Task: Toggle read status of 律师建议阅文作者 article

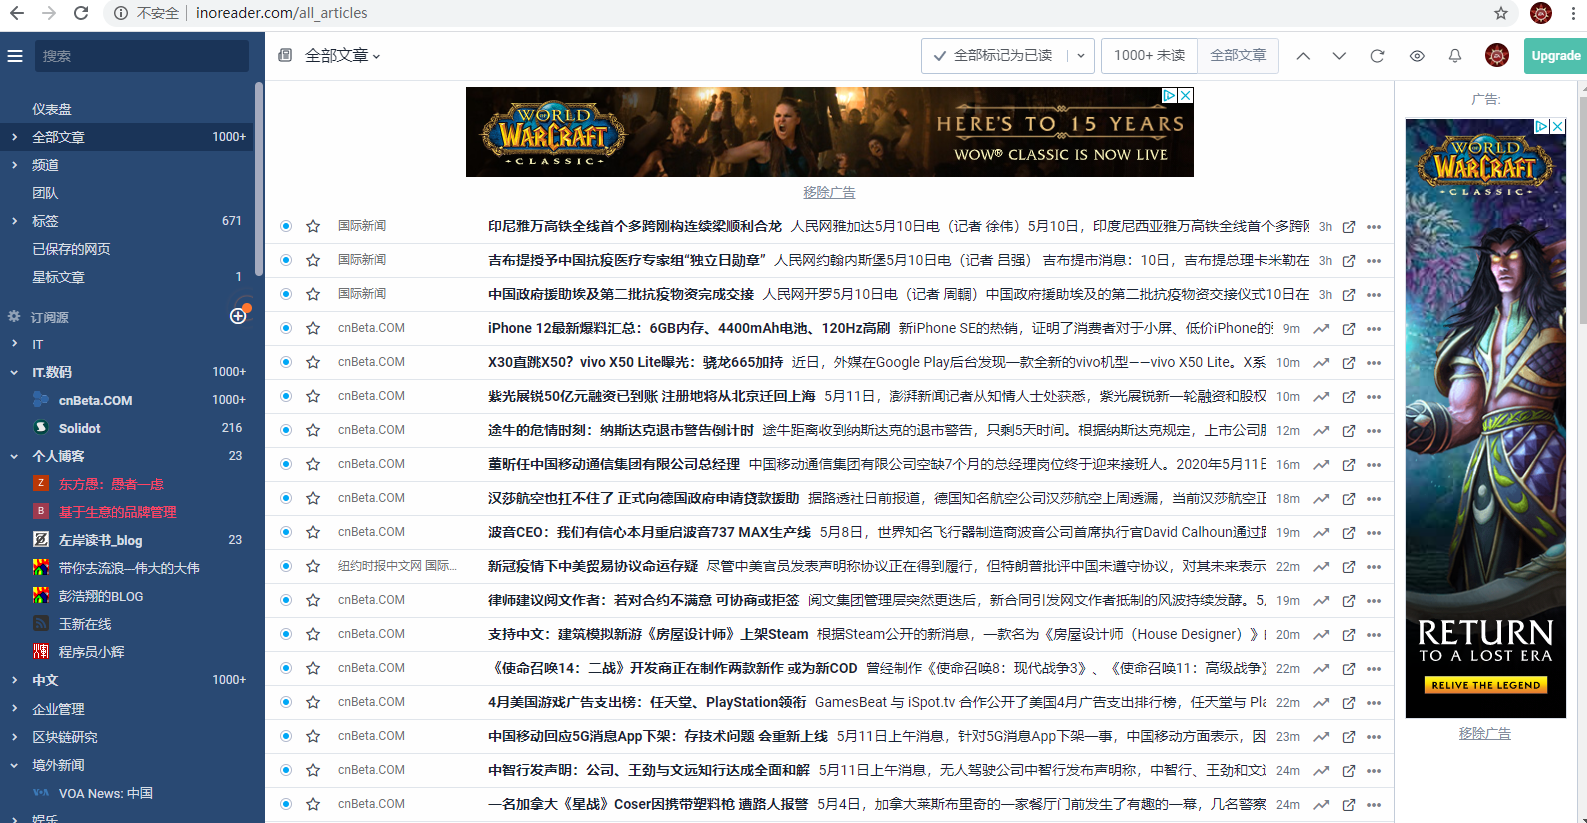Action: click(x=286, y=600)
